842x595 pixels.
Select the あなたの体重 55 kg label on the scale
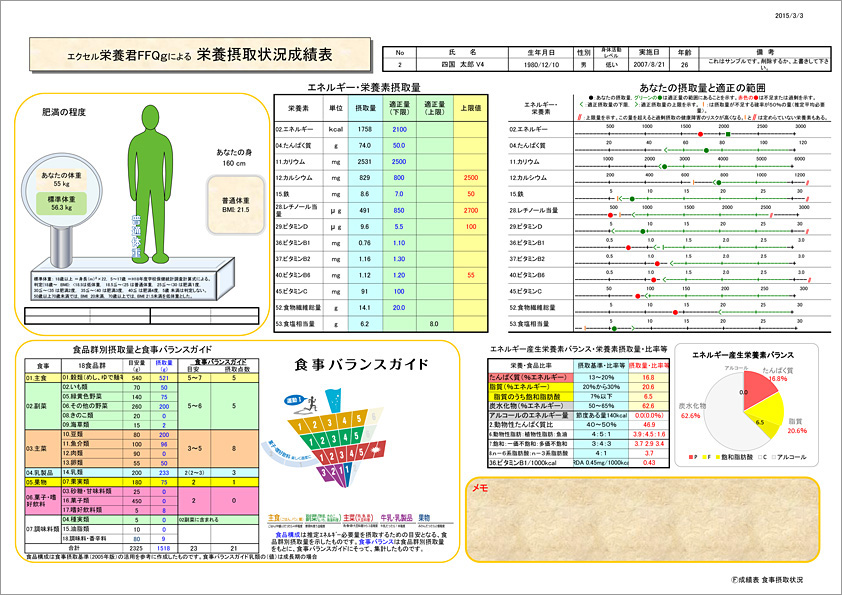[62, 179]
